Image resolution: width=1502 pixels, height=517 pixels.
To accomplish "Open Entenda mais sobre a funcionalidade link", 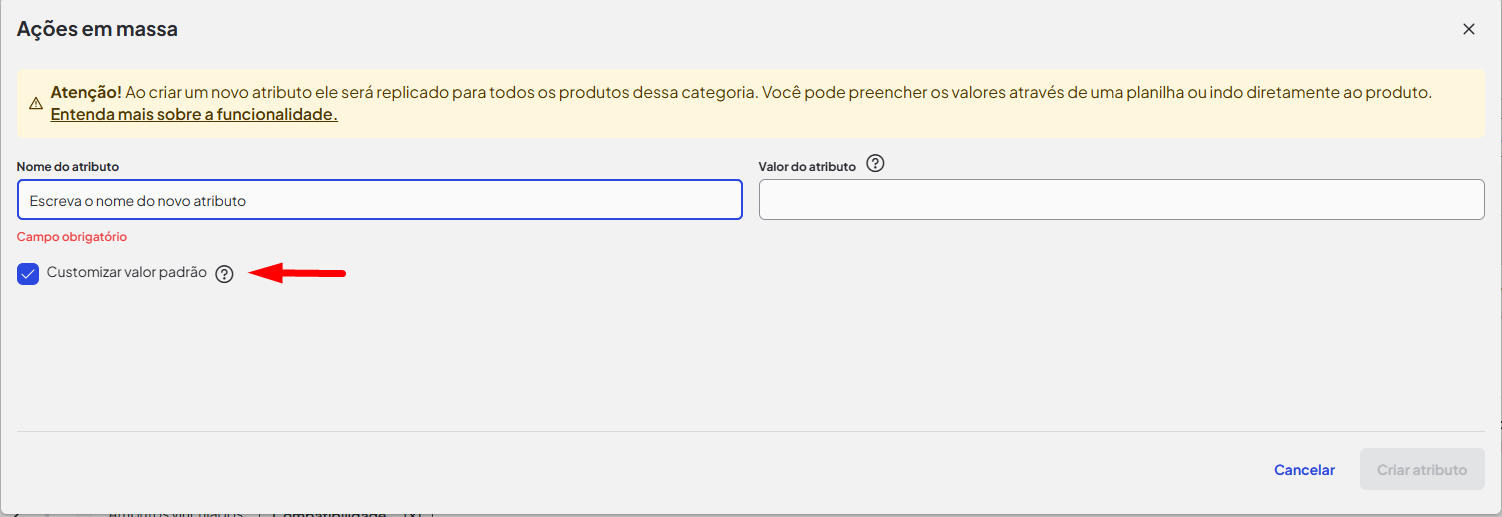I will [194, 115].
